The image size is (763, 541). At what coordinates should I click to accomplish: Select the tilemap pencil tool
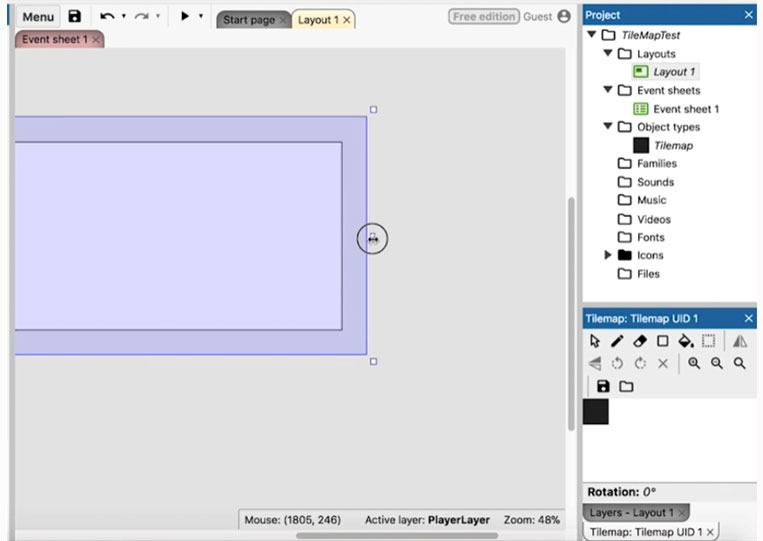tap(617, 341)
